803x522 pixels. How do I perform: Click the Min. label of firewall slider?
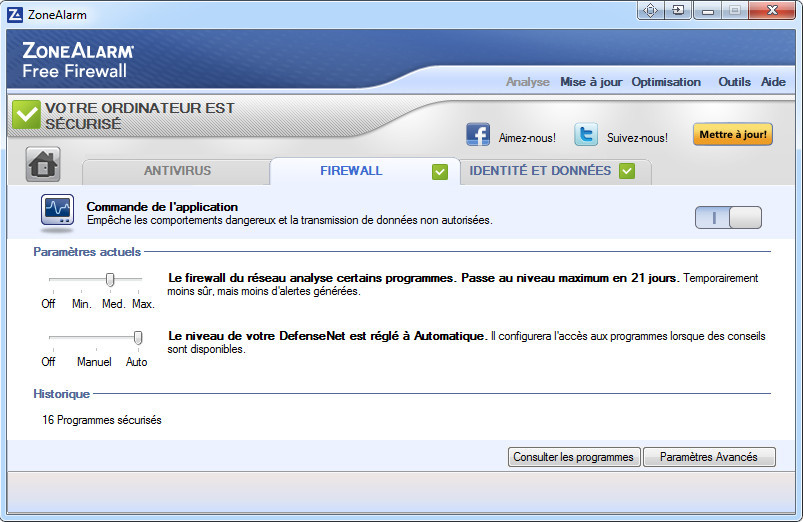point(81,304)
